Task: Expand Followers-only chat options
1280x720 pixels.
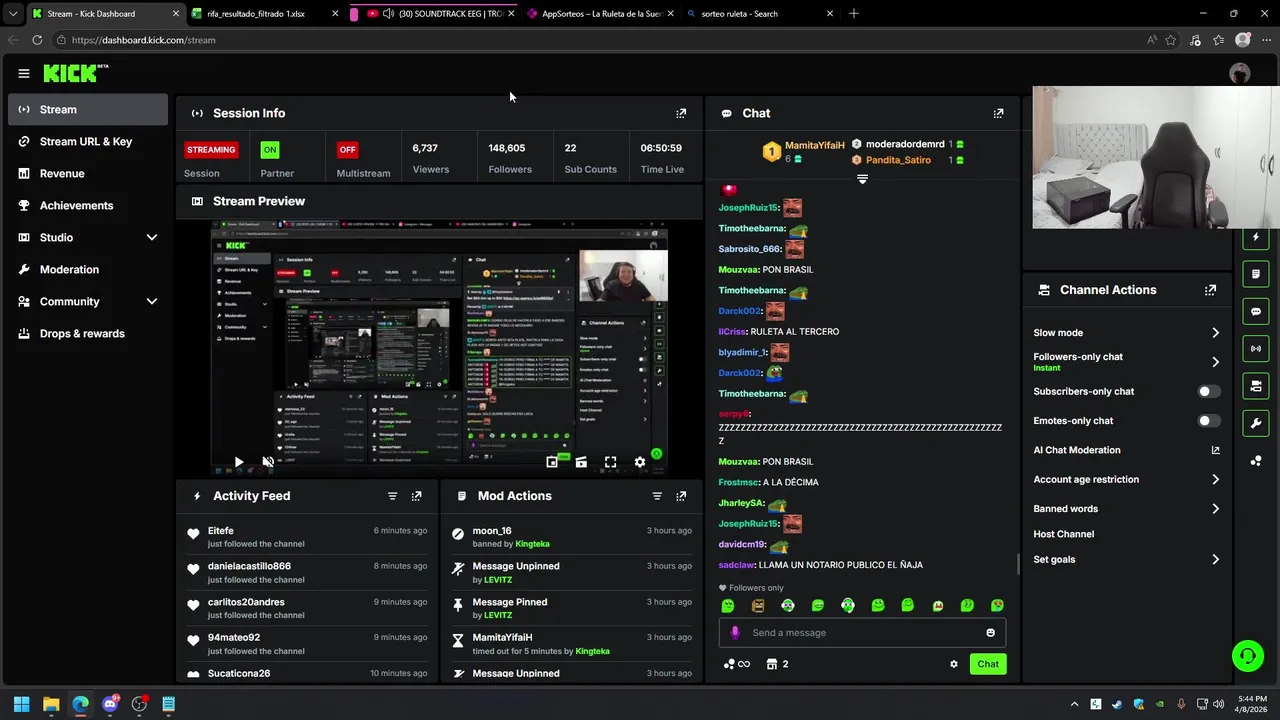Action: (x=1215, y=362)
